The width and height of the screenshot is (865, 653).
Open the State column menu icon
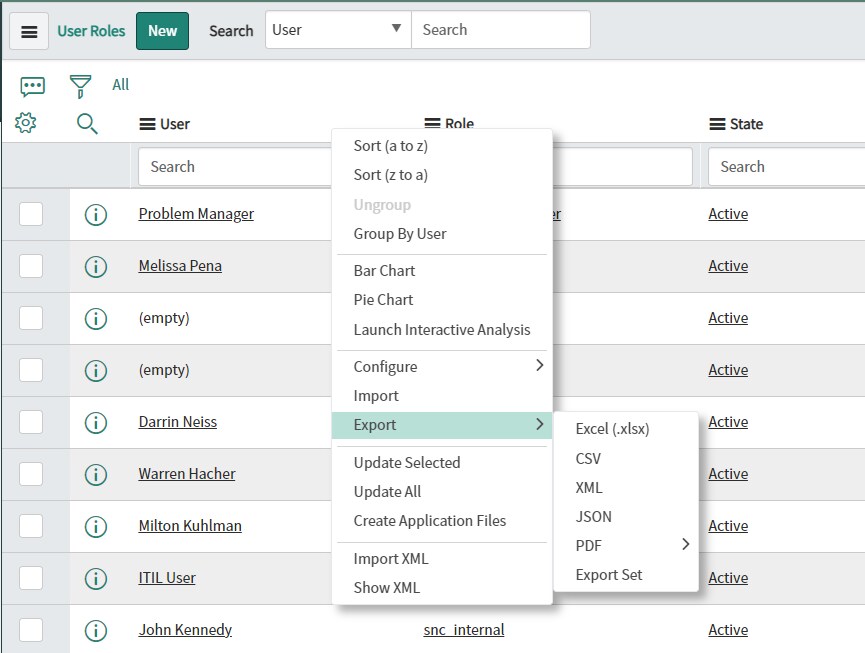pos(717,125)
